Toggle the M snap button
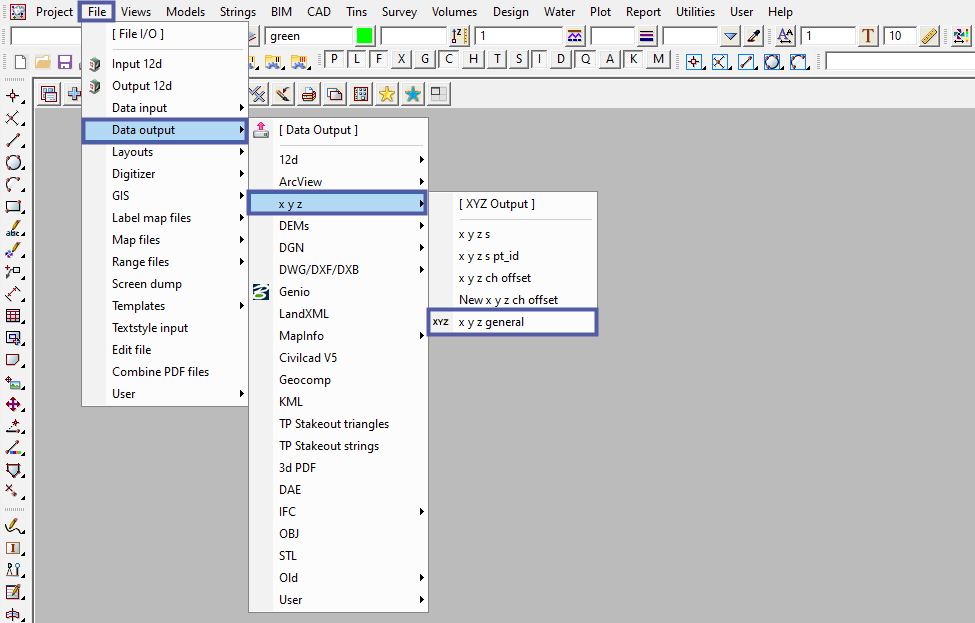 click(x=657, y=59)
